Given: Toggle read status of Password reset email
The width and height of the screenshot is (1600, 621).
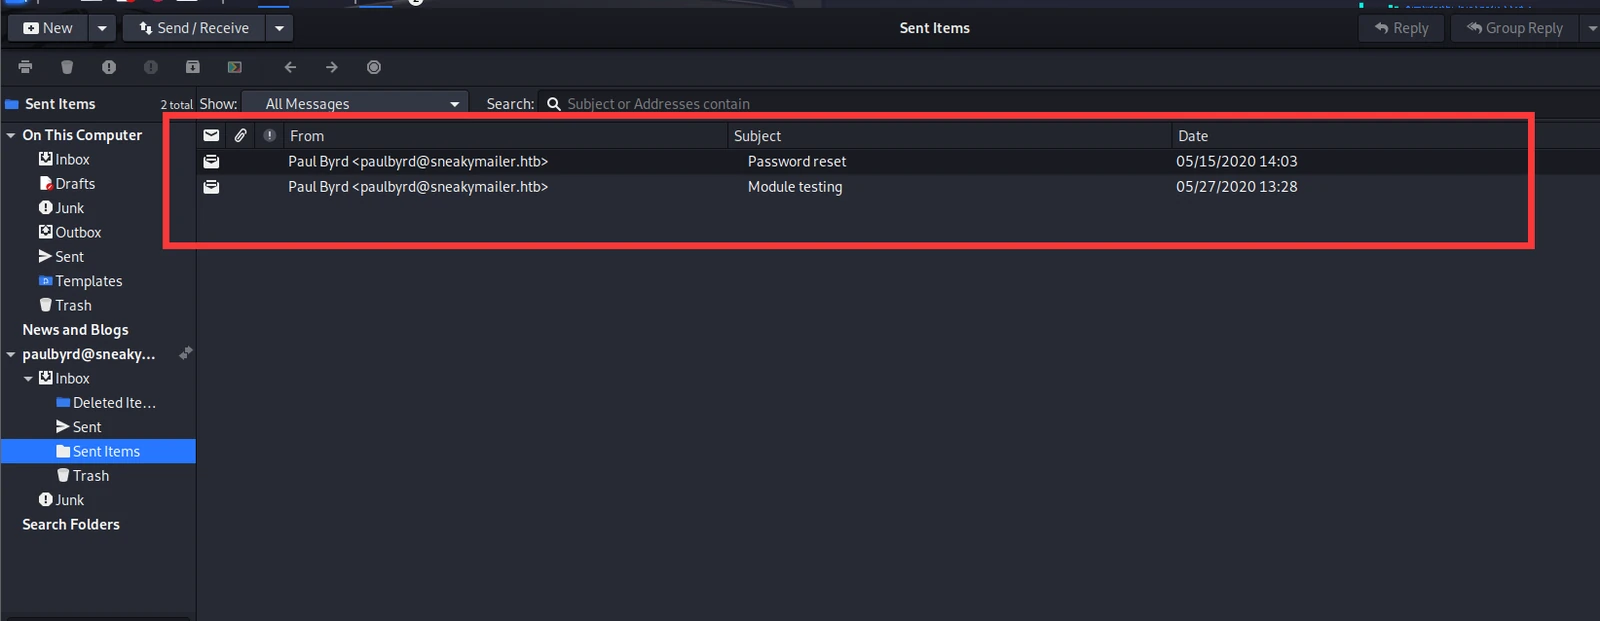Looking at the screenshot, I should coord(211,161).
